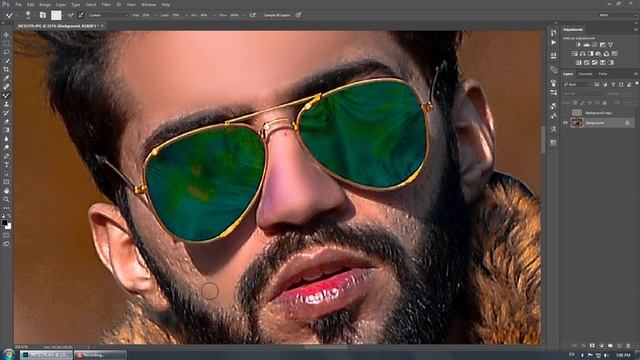Toggle pixel layer filter in Layers panel
Image resolution: width=640 pixels, height=360 pixels.
pyautogui.click(x=597, y=84)
